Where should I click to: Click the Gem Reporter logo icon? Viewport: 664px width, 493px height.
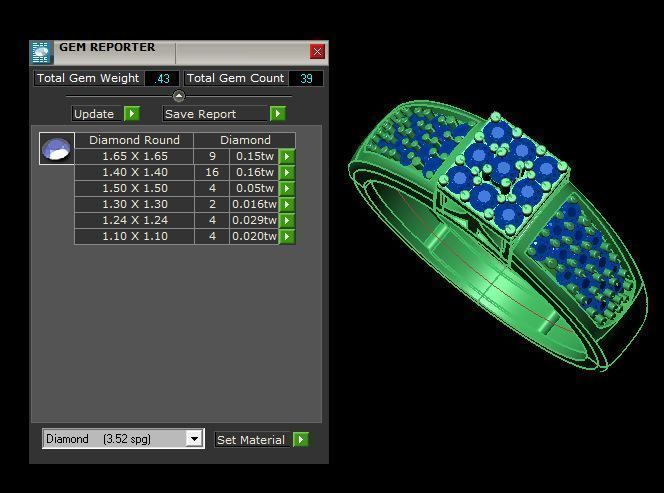coord(42,53)
